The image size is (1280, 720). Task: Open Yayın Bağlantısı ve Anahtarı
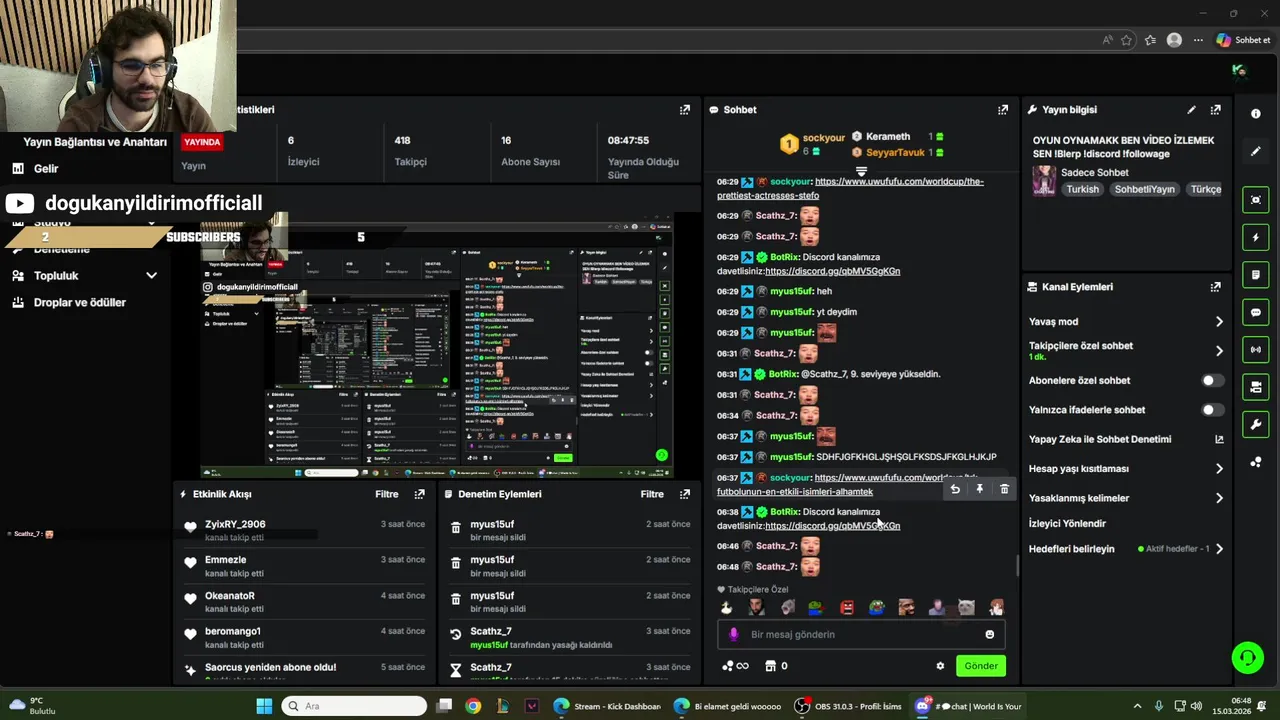[x=95, y=142]
